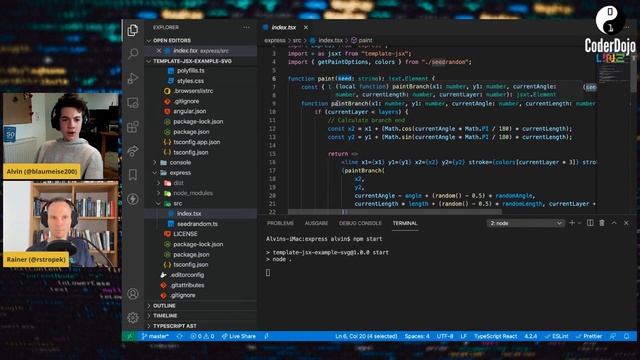640x360 pixels.
Task: Click in the terminal input area
Action: 447,272
